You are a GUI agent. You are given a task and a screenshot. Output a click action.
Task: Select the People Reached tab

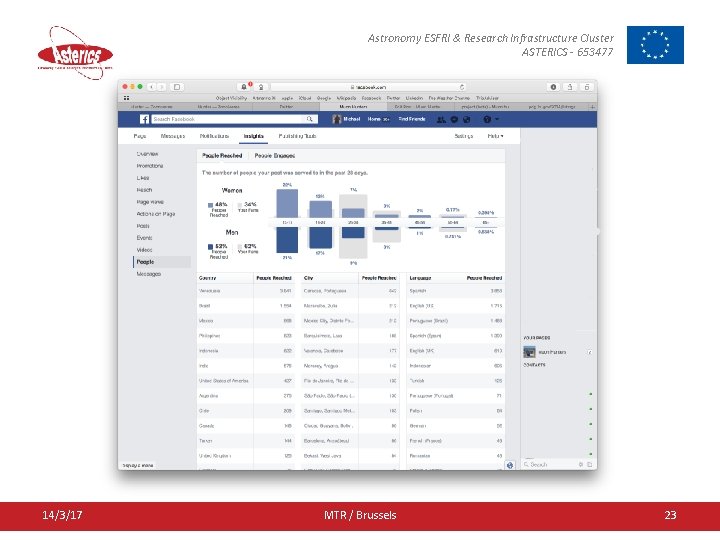click(222, 156)
